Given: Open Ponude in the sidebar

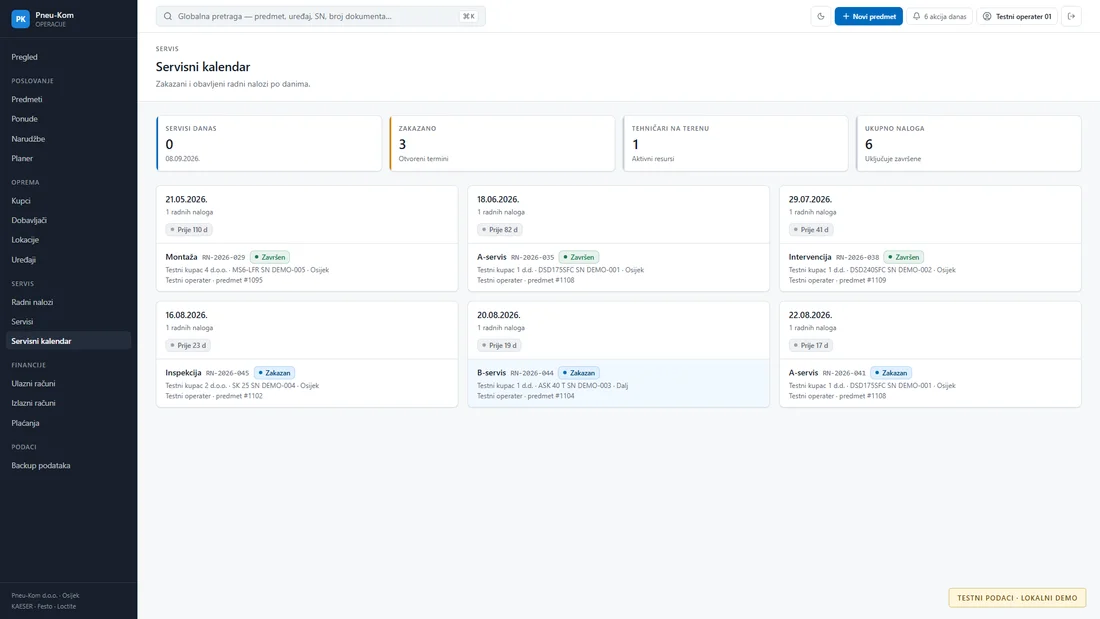Looking at the screenshot, I should (x=68, y=119).
